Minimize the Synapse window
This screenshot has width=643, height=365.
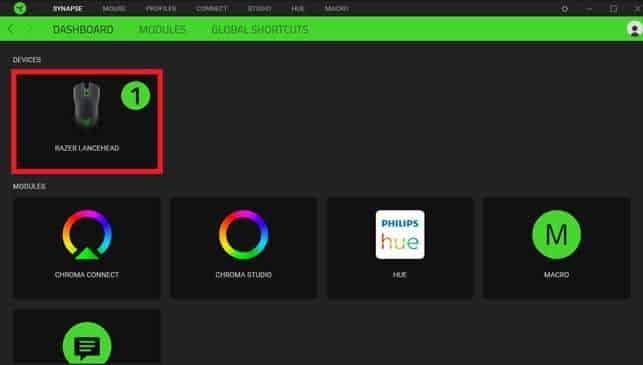(589, 9)
